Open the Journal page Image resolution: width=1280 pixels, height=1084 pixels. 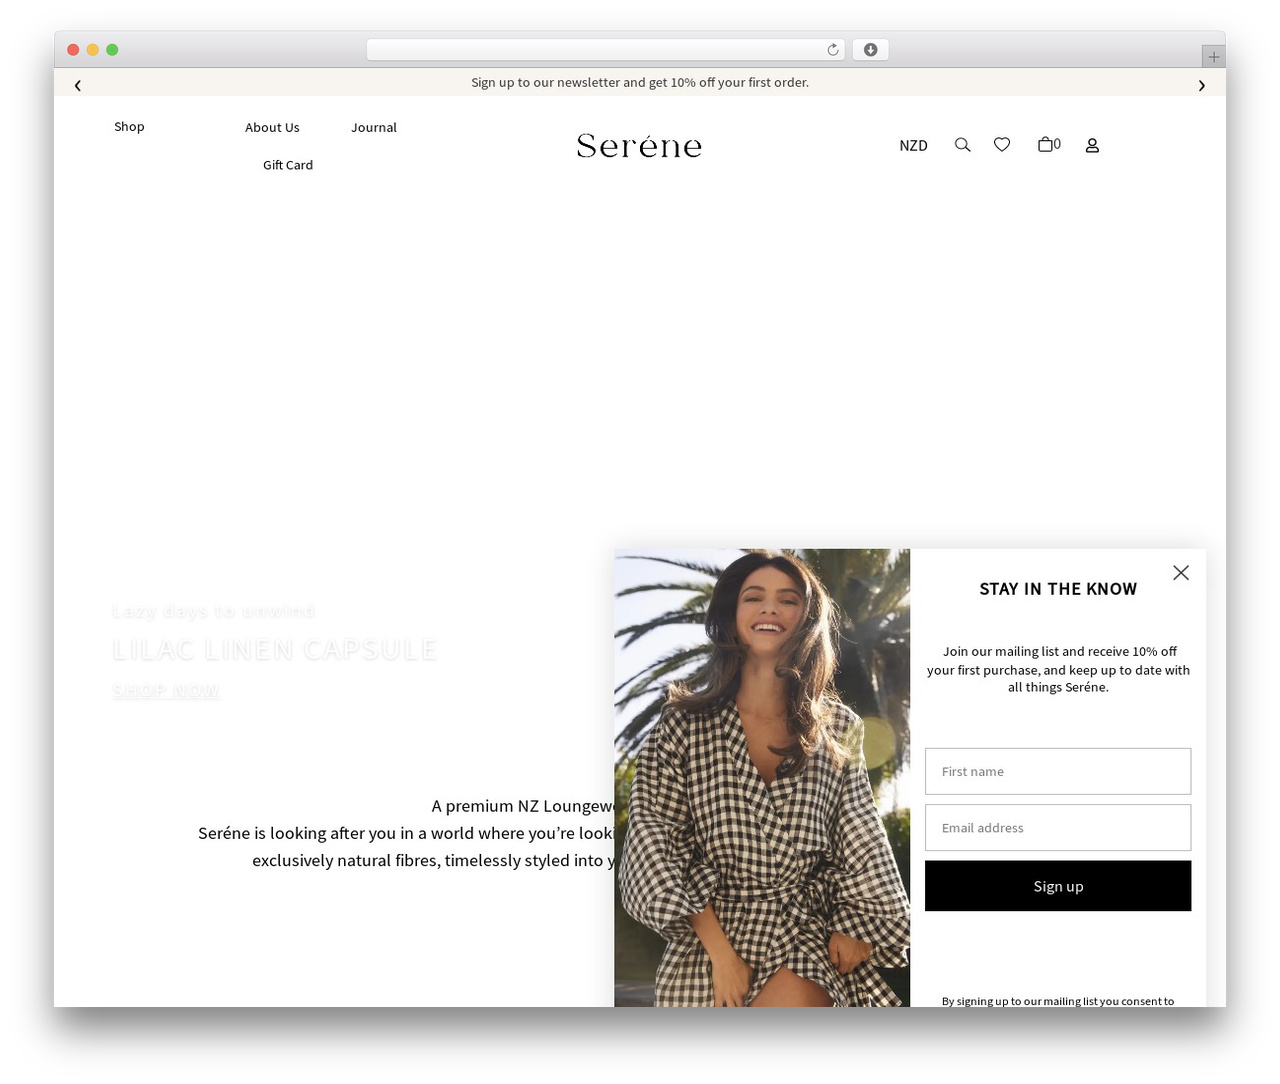[374, 127]
